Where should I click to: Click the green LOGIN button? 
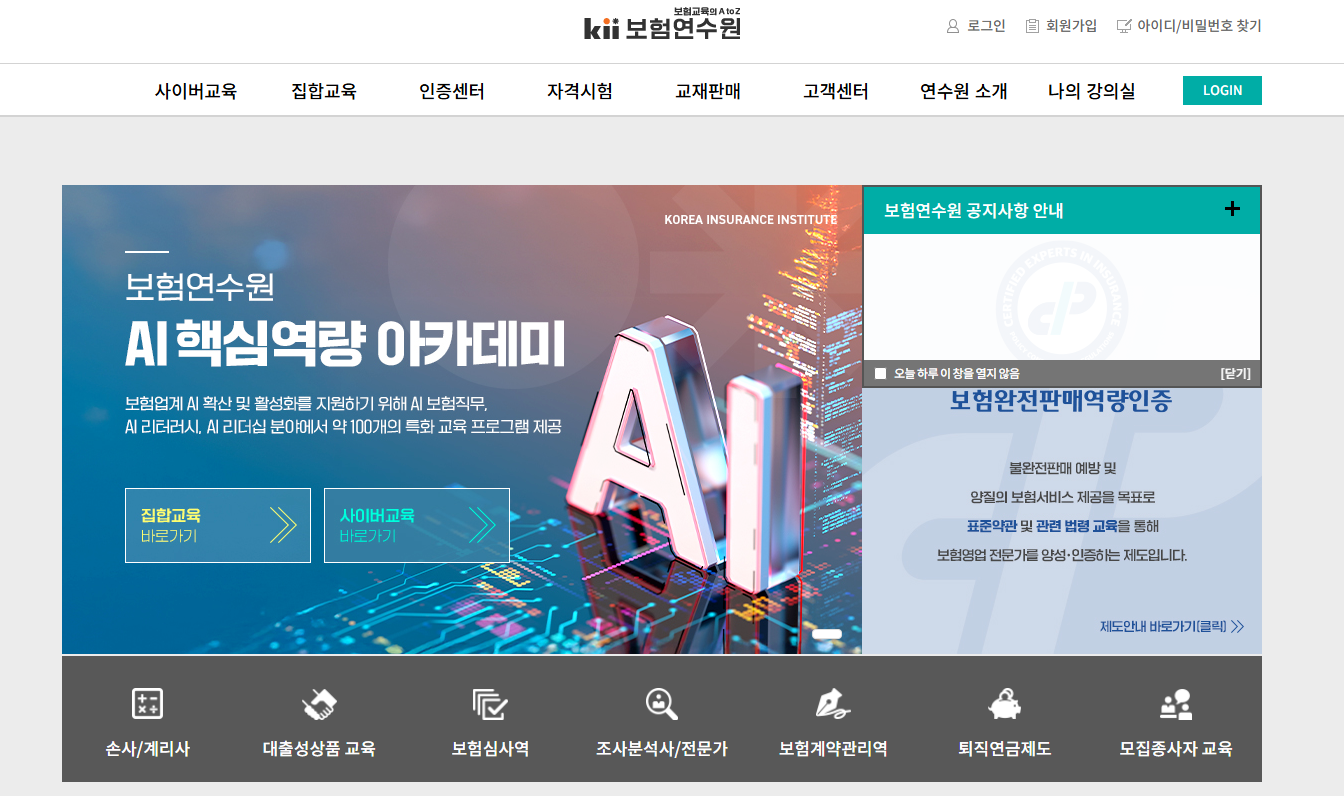[1222, 90]
